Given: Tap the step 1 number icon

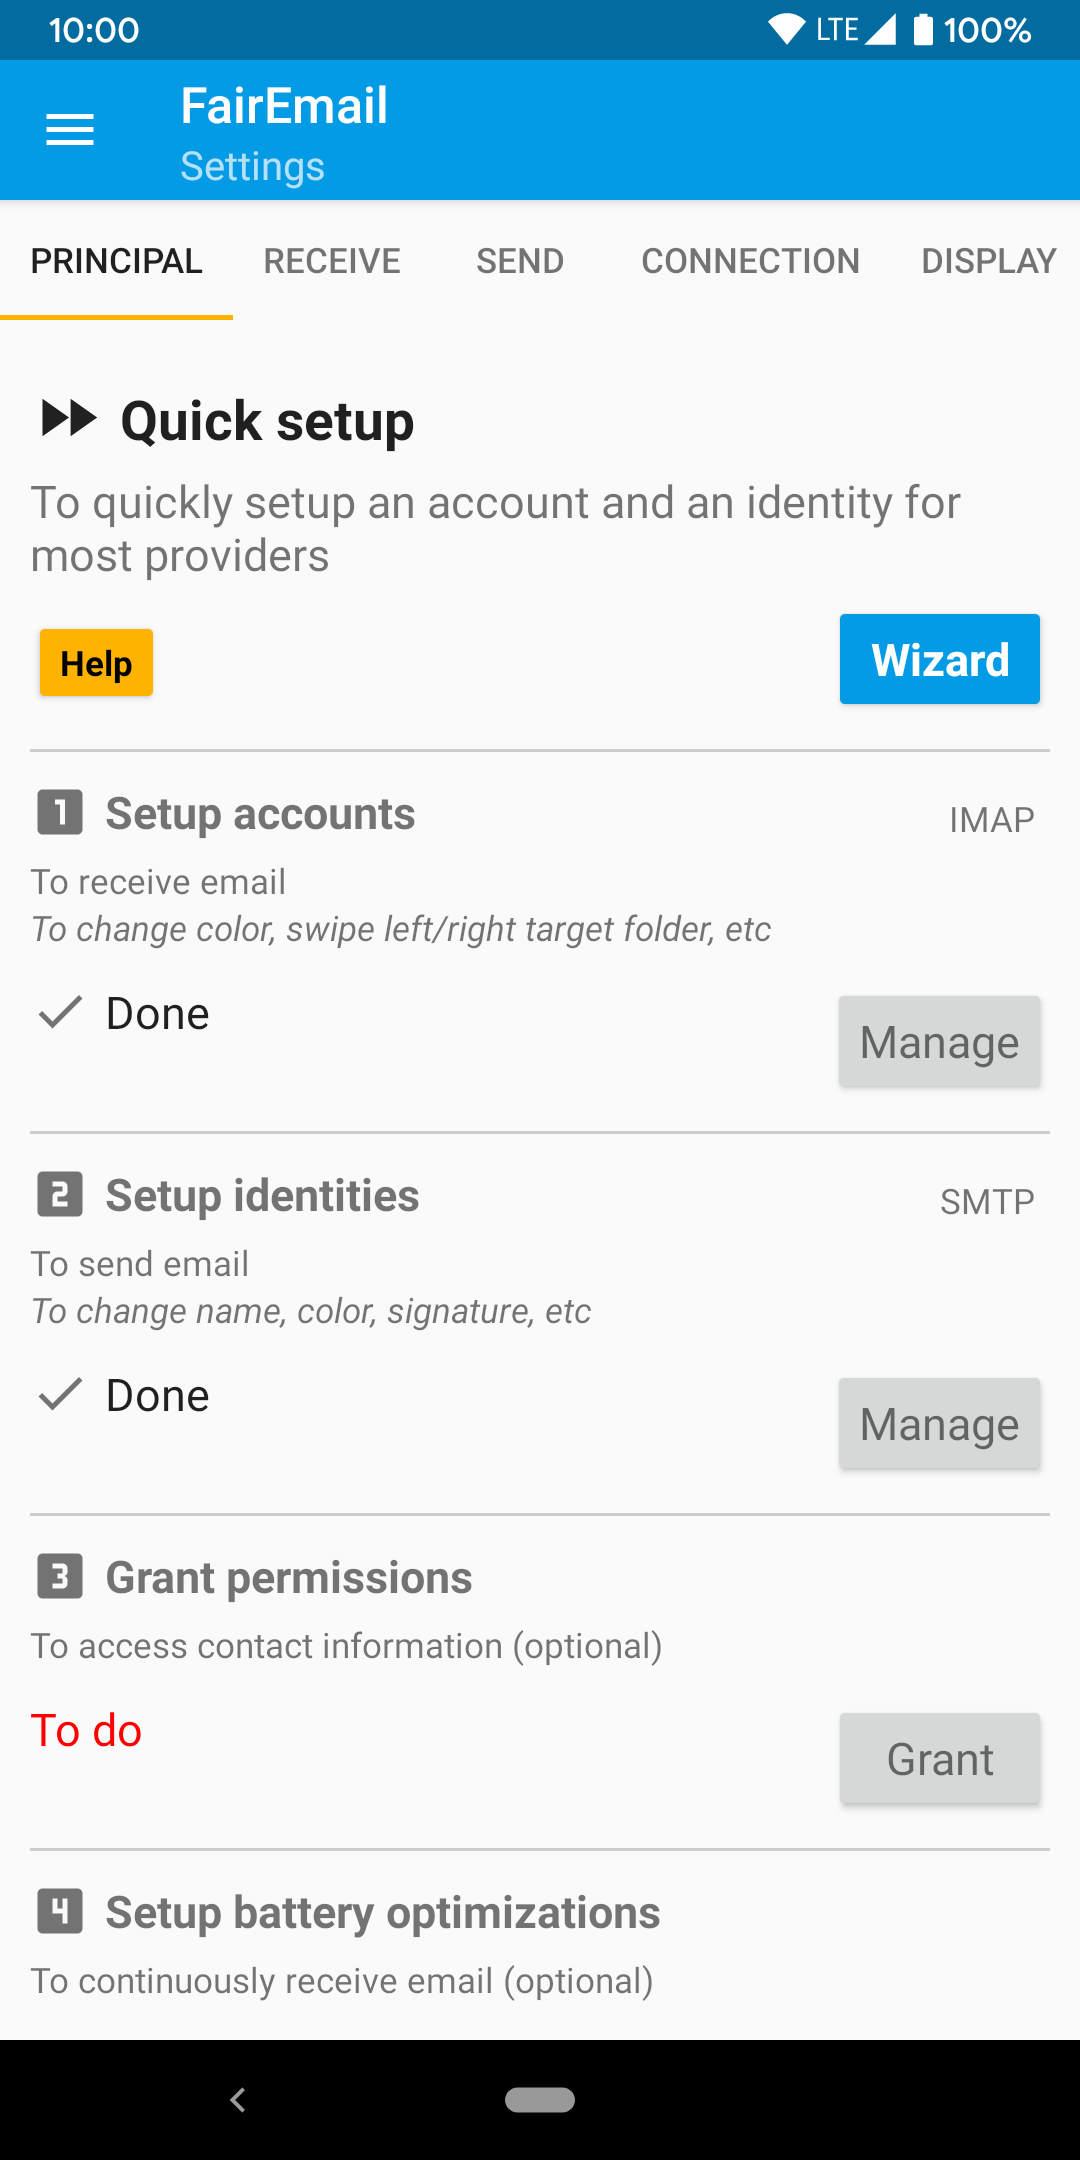Looking at the screenshot, I should coord(60,812).
